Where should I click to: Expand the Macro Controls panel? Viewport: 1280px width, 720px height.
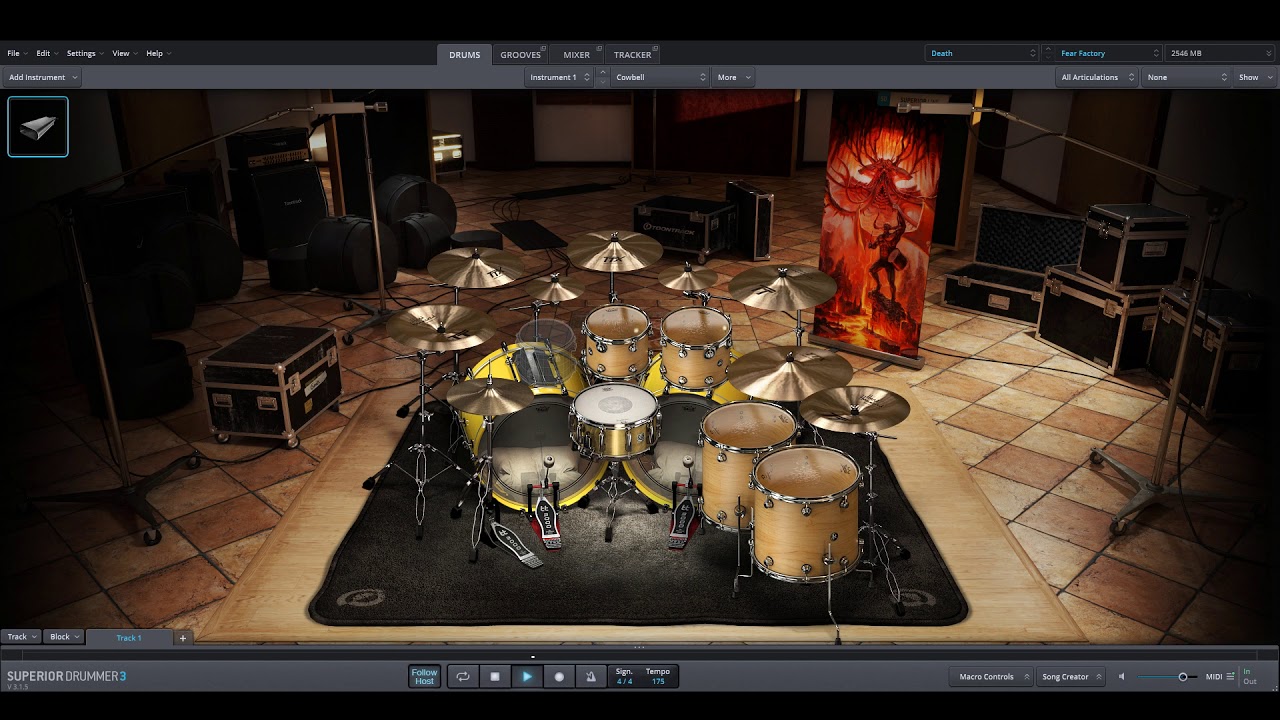[991, 677]
